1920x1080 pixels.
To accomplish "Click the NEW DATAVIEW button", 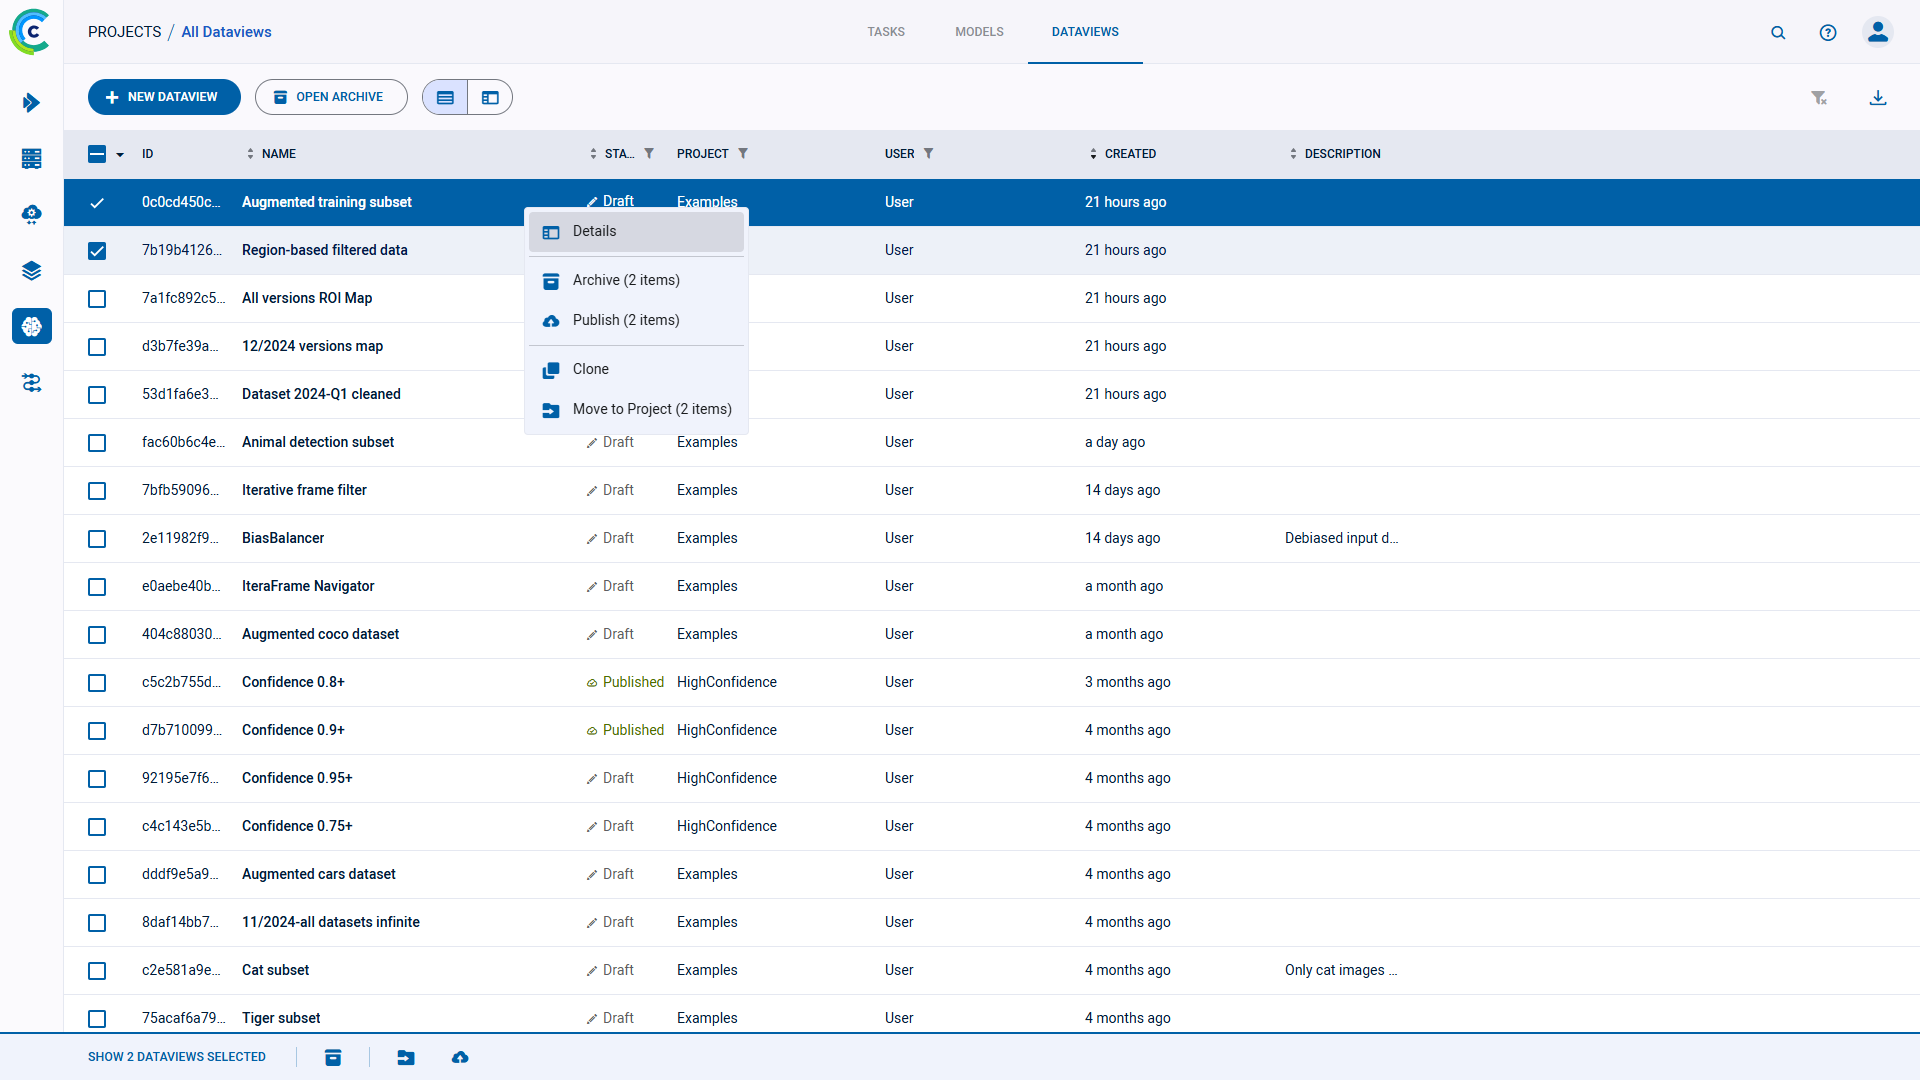I will (164, 97).
